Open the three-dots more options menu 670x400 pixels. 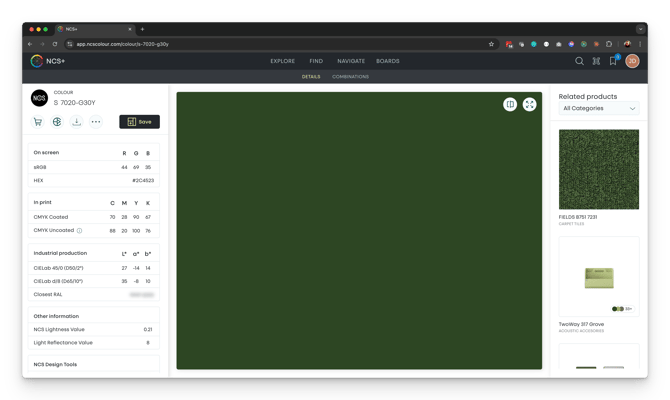(x=96, y=122)
